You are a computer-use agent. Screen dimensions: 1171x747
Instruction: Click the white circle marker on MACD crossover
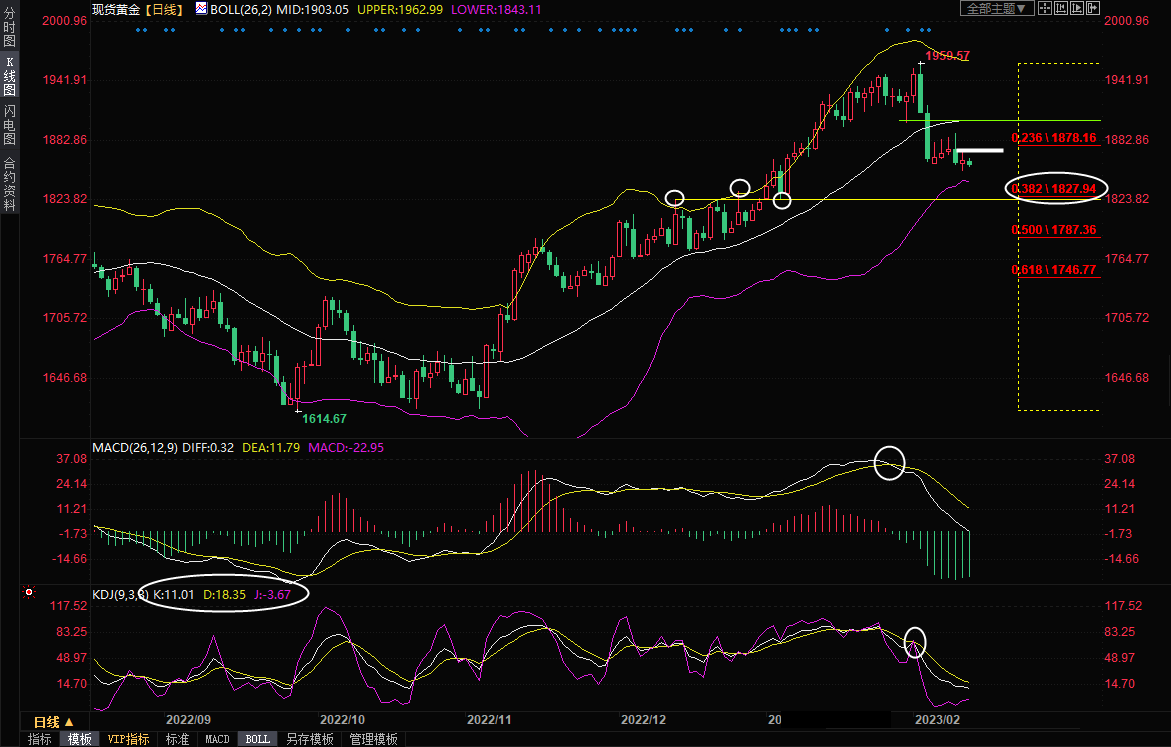tap(889, 463)
